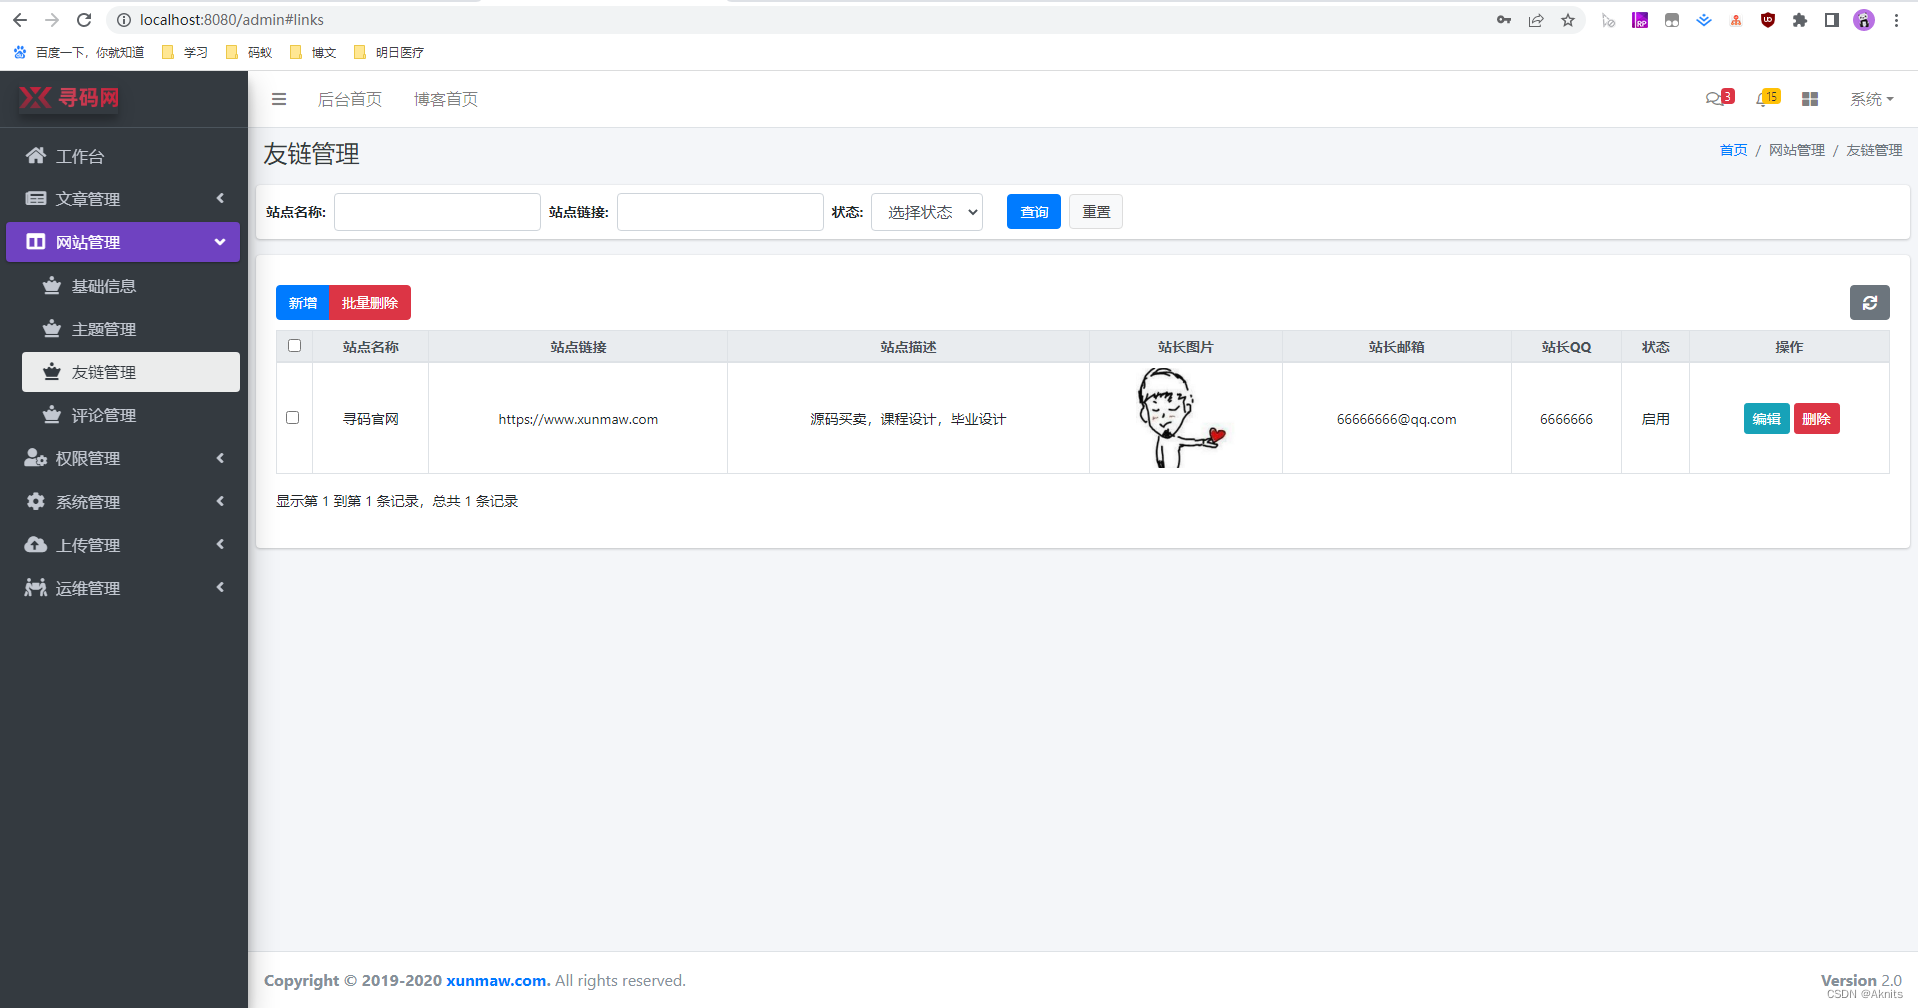Open the 学习 bookmark folder
Viewport: 1918px width, 1008px height.
[185, 52]
